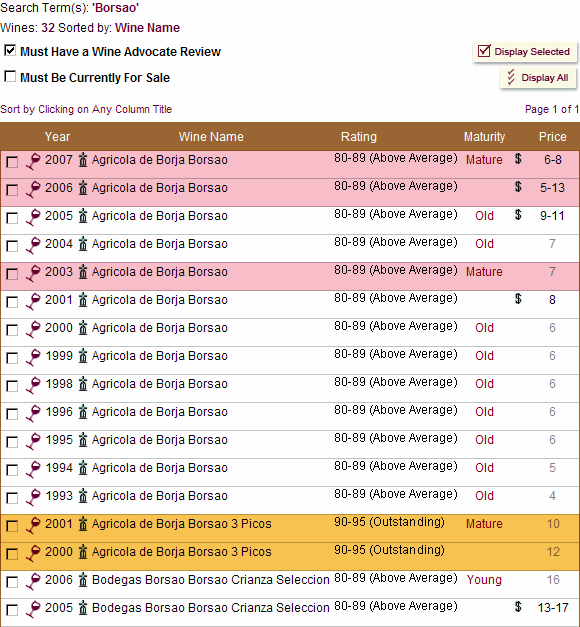The height and width of the screenshot is (627, 580).
Task: Click Display All button
Action: [538, 78]
